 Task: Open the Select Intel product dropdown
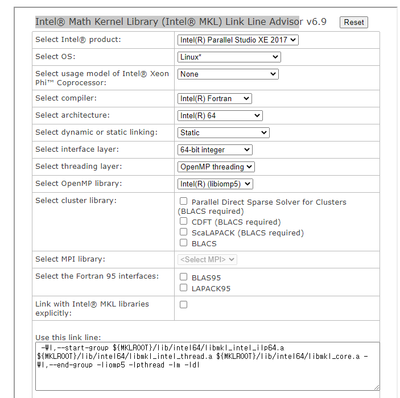pos(238,40)
